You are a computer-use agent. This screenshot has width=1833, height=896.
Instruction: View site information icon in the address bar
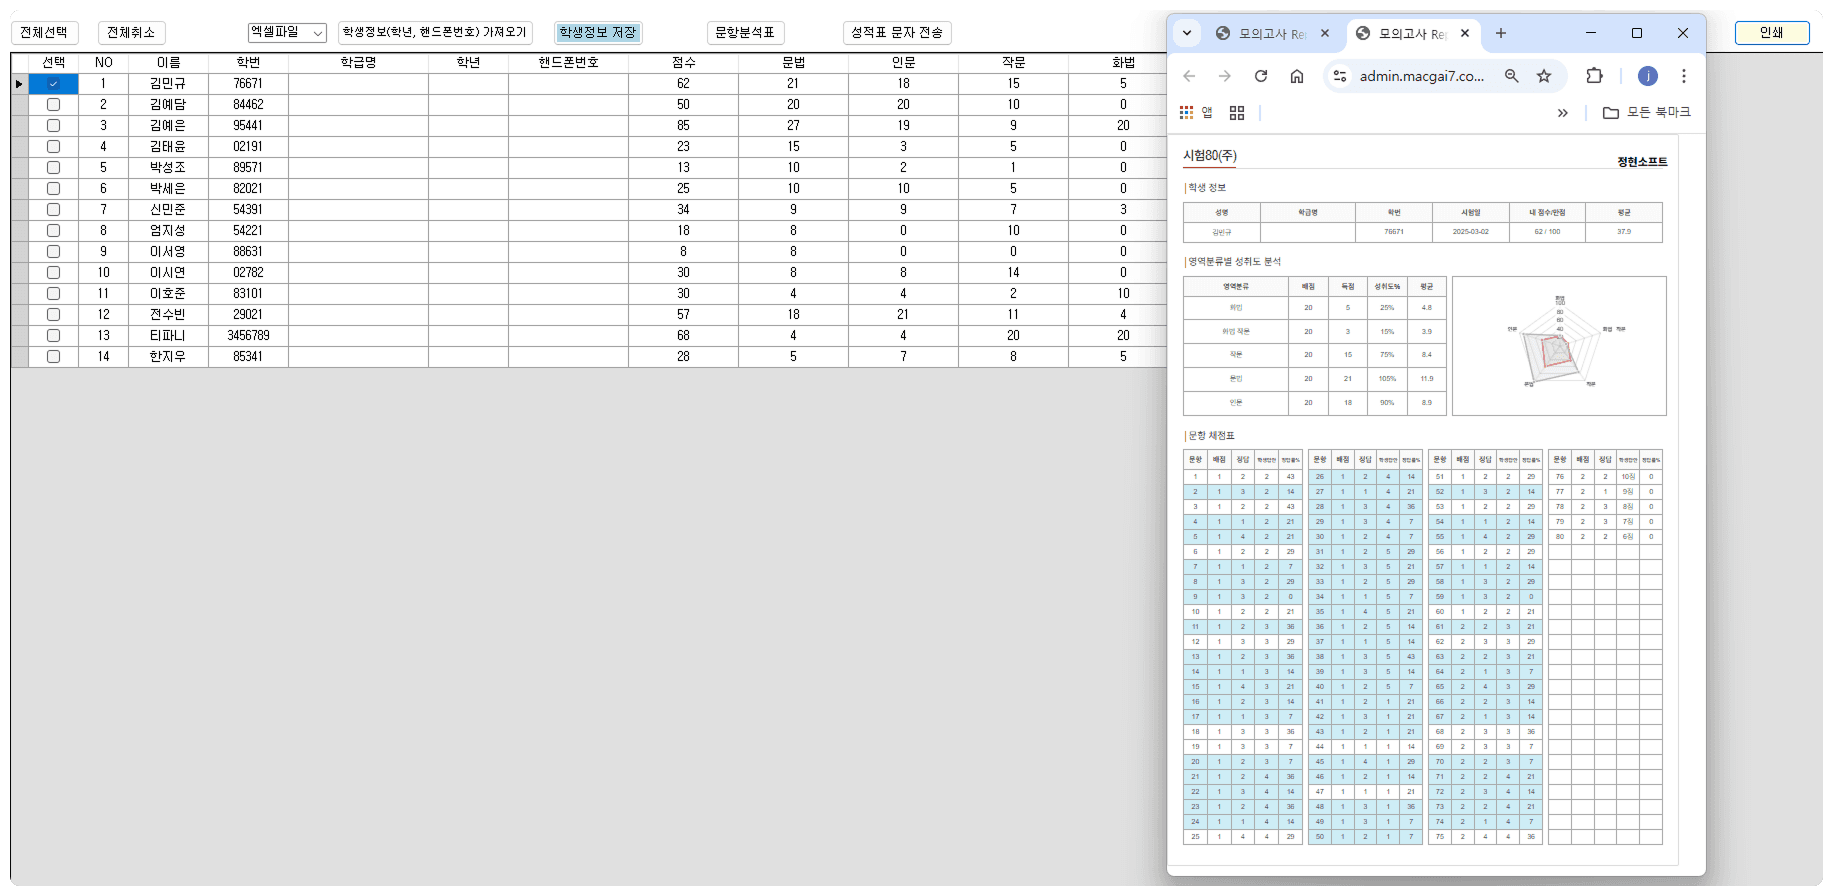pos(1340,76)
